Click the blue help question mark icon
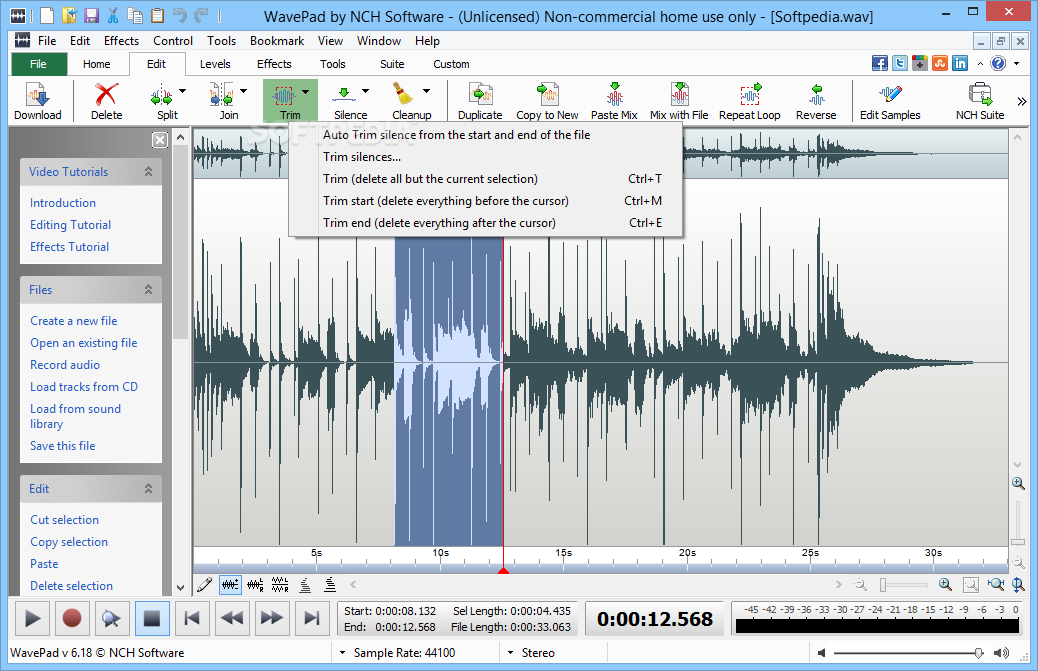 pyautogui.click(x=998, y=64)
